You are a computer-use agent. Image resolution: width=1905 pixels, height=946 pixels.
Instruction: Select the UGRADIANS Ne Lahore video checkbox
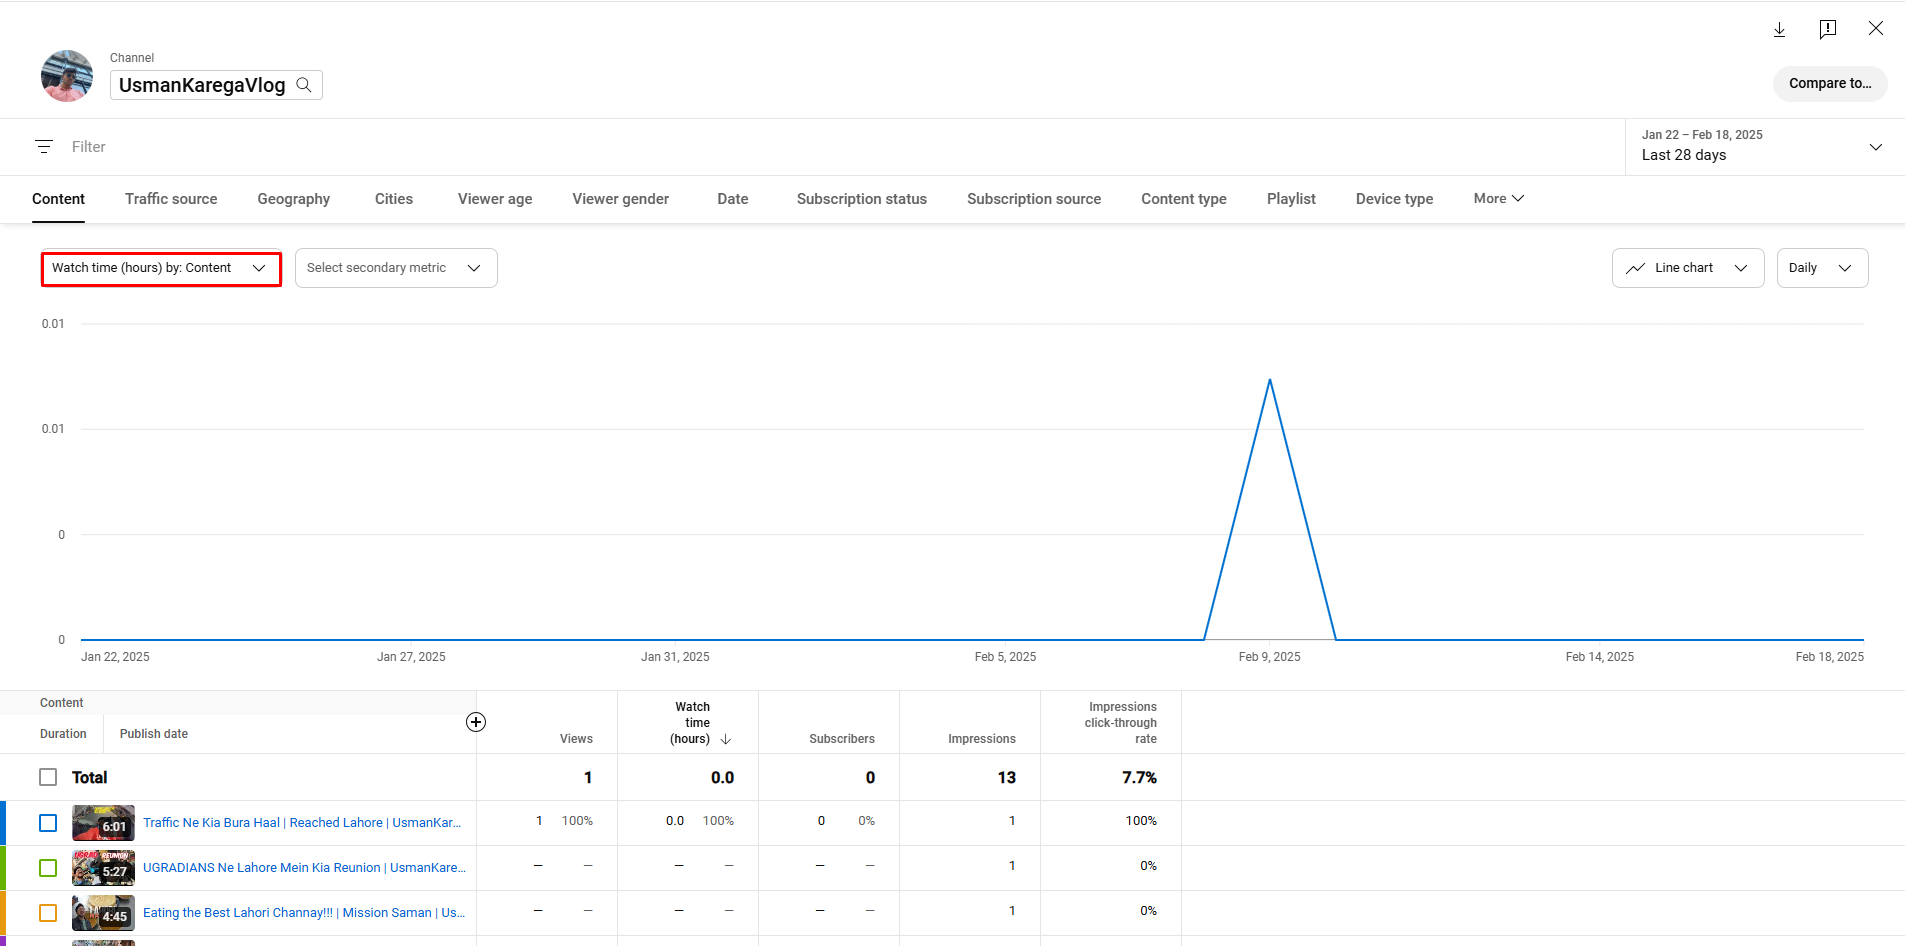(47, 868)
